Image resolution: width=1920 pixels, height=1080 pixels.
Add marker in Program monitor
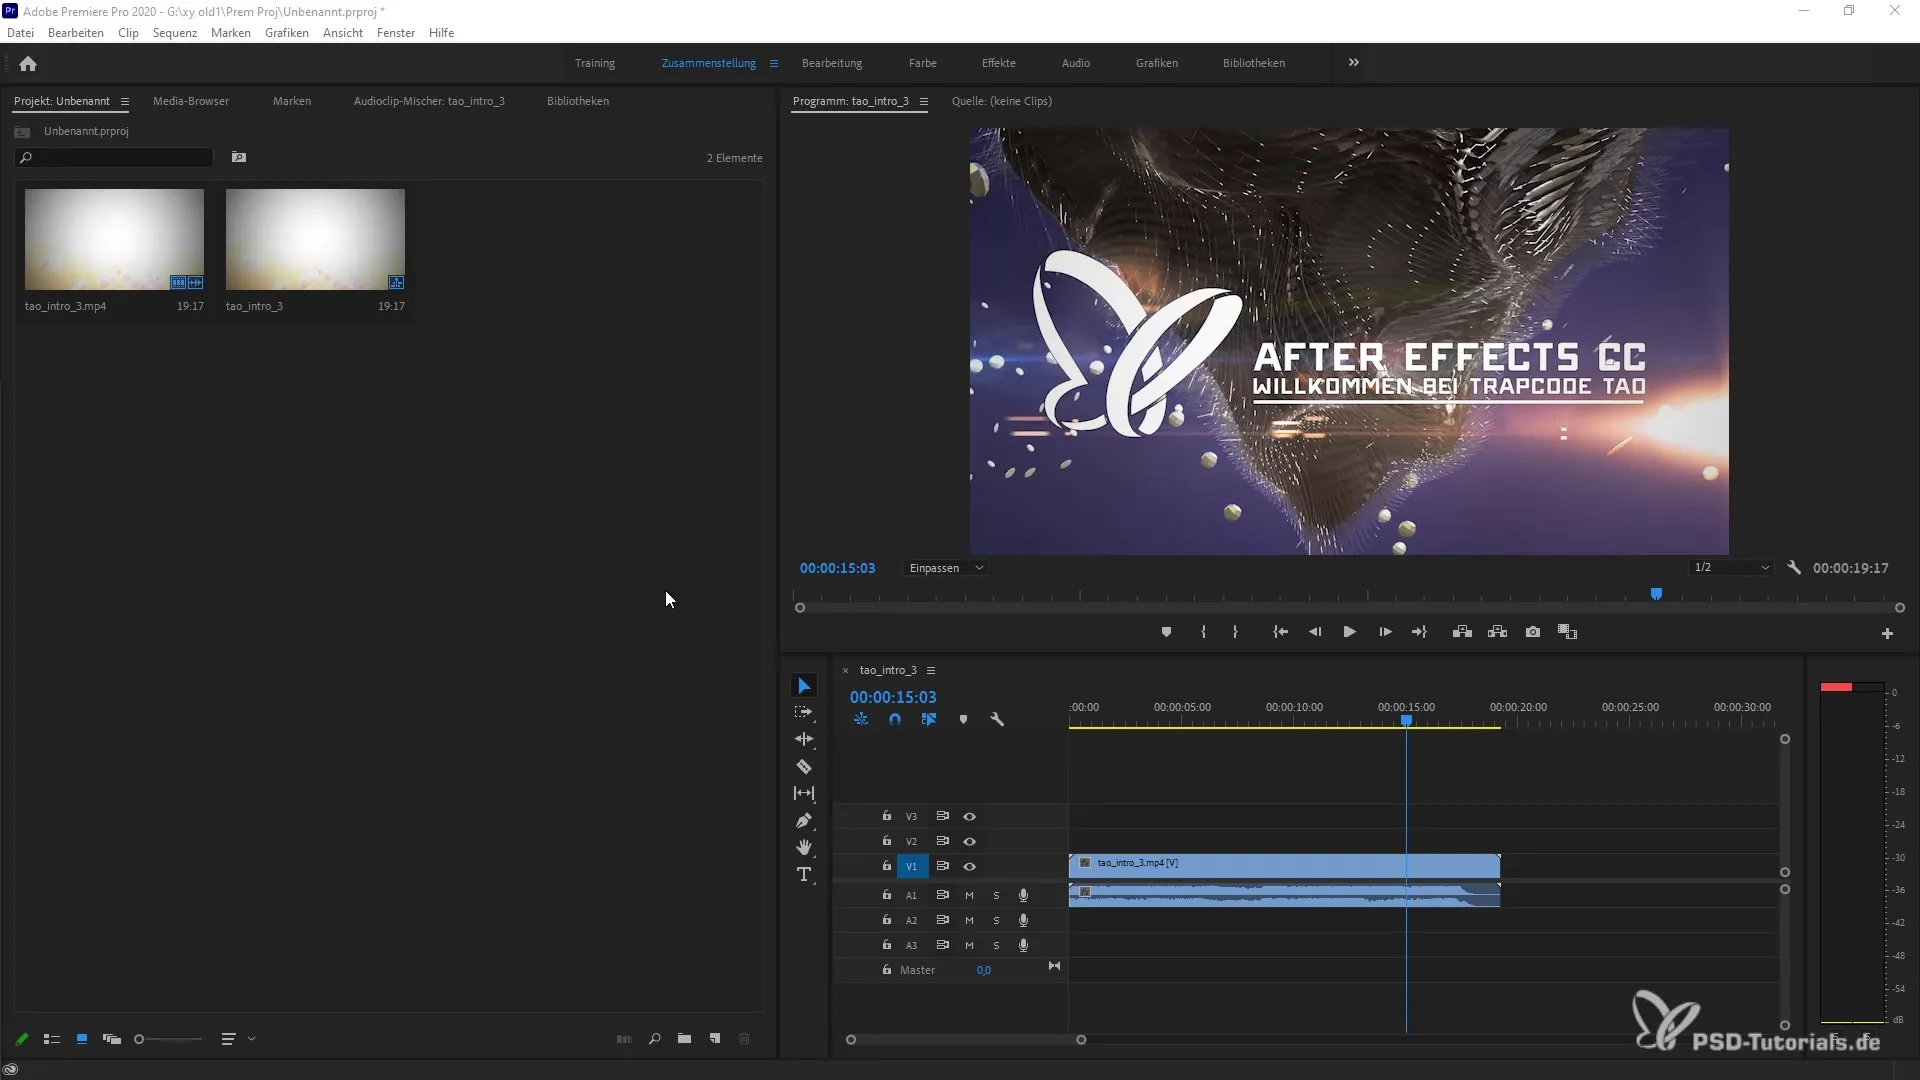[x=1166, y=632]
